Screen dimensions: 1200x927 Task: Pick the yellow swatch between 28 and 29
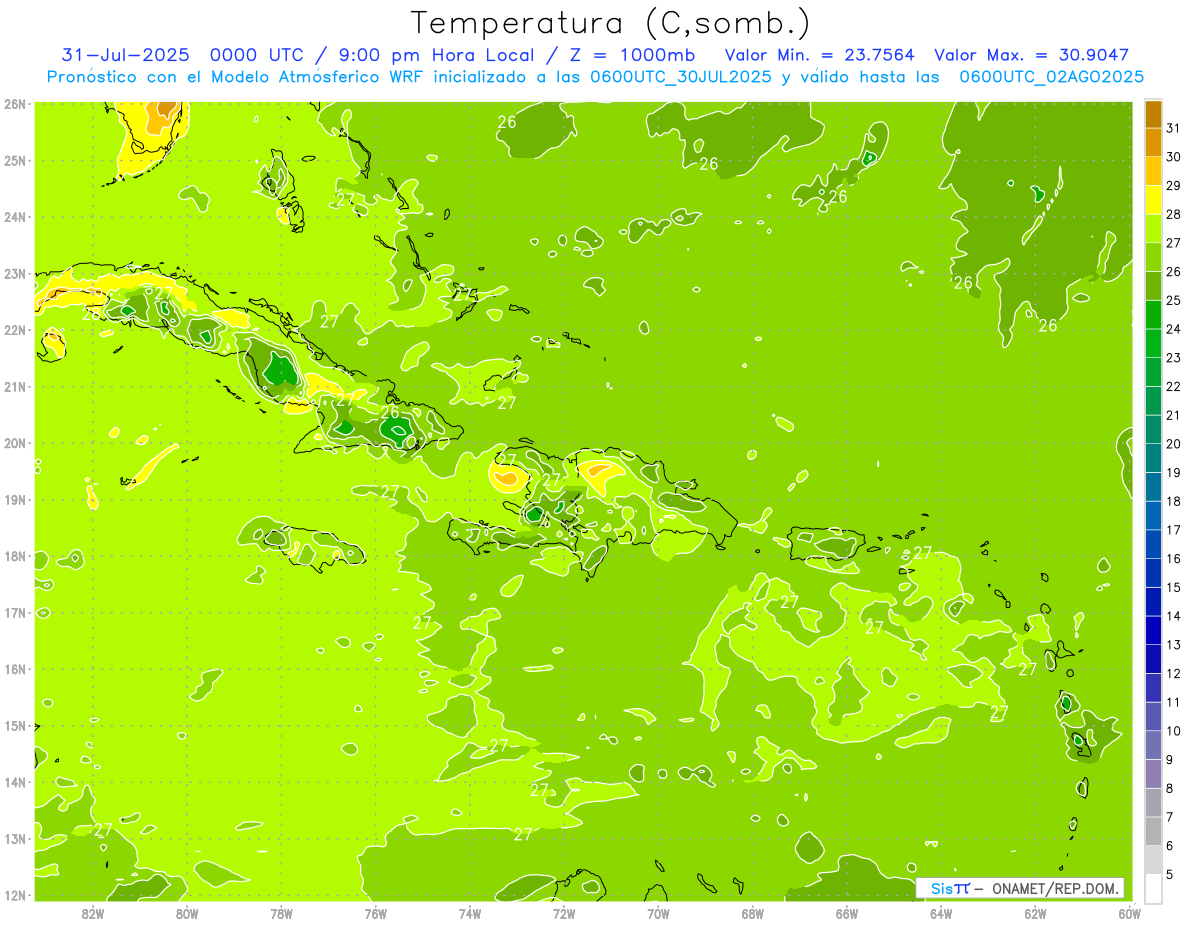point(1153,199)
